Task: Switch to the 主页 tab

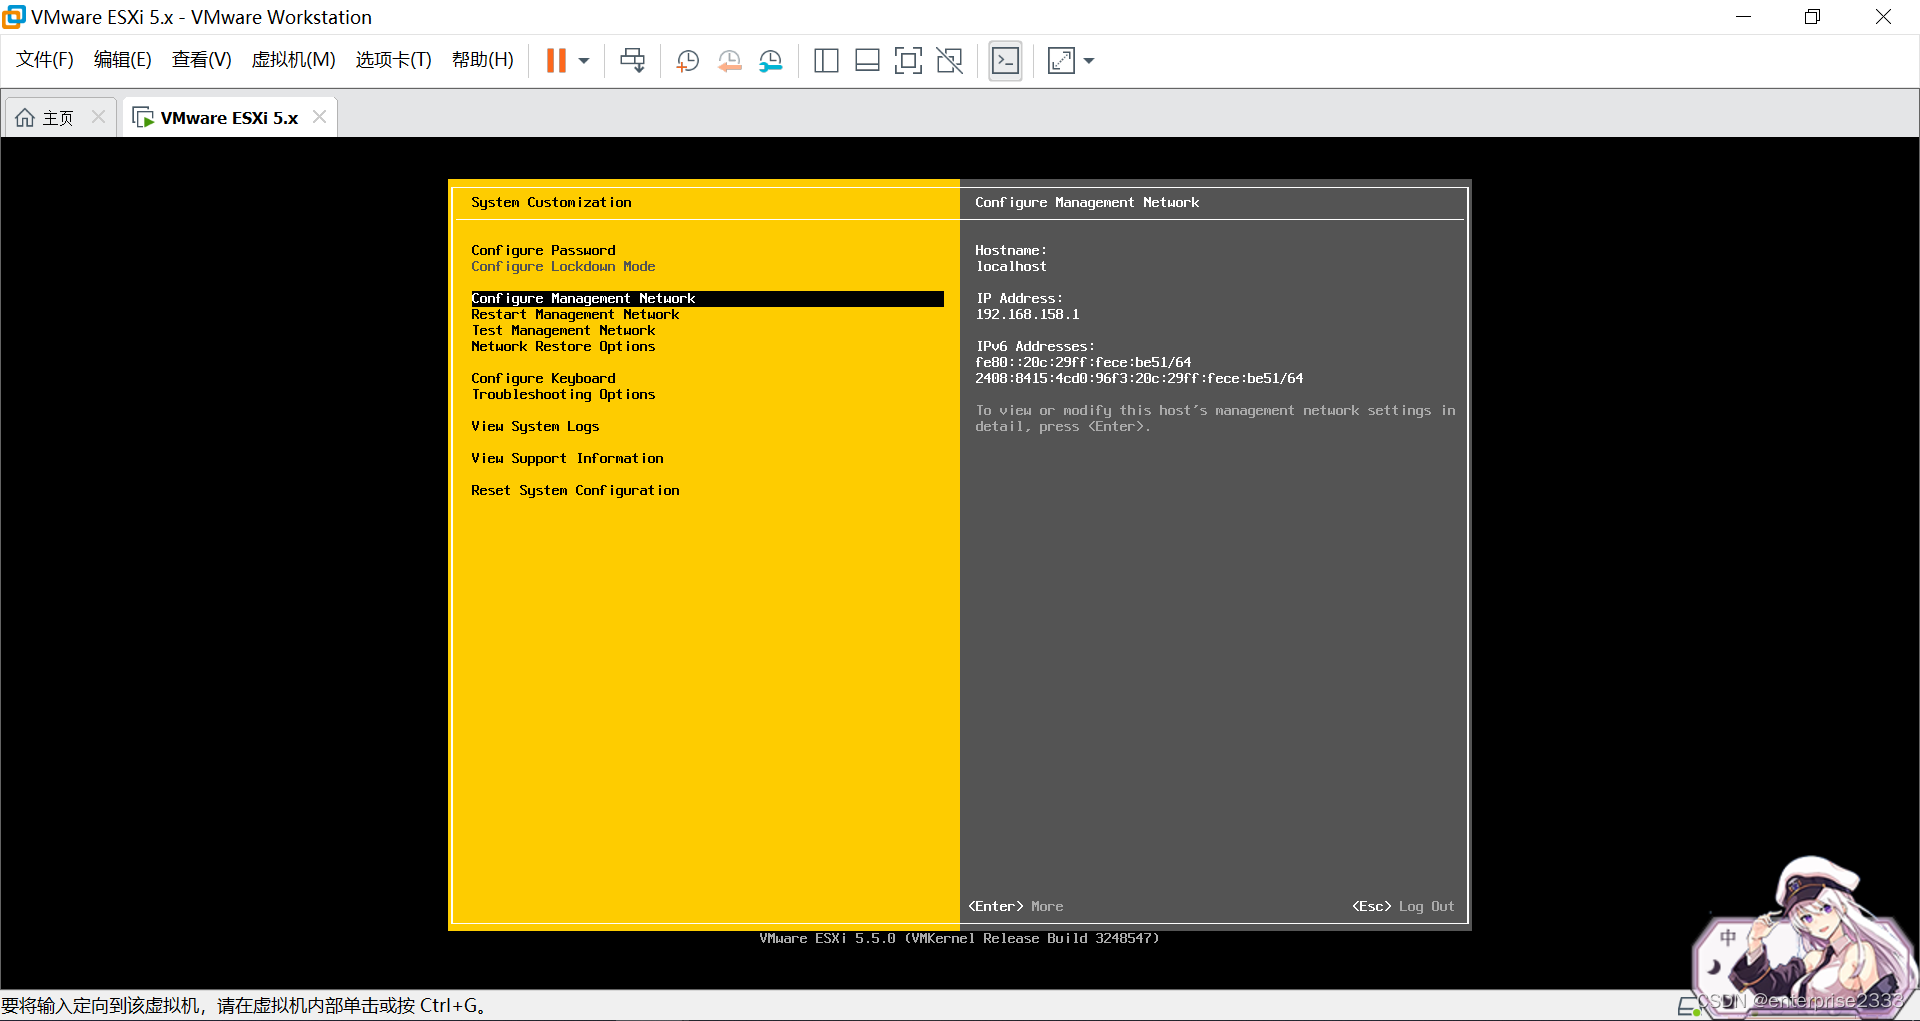Action: tap(57, 117)
